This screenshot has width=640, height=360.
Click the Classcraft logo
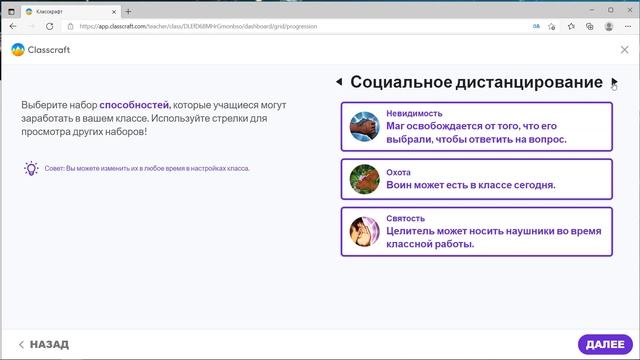click(x=41, y=50)
